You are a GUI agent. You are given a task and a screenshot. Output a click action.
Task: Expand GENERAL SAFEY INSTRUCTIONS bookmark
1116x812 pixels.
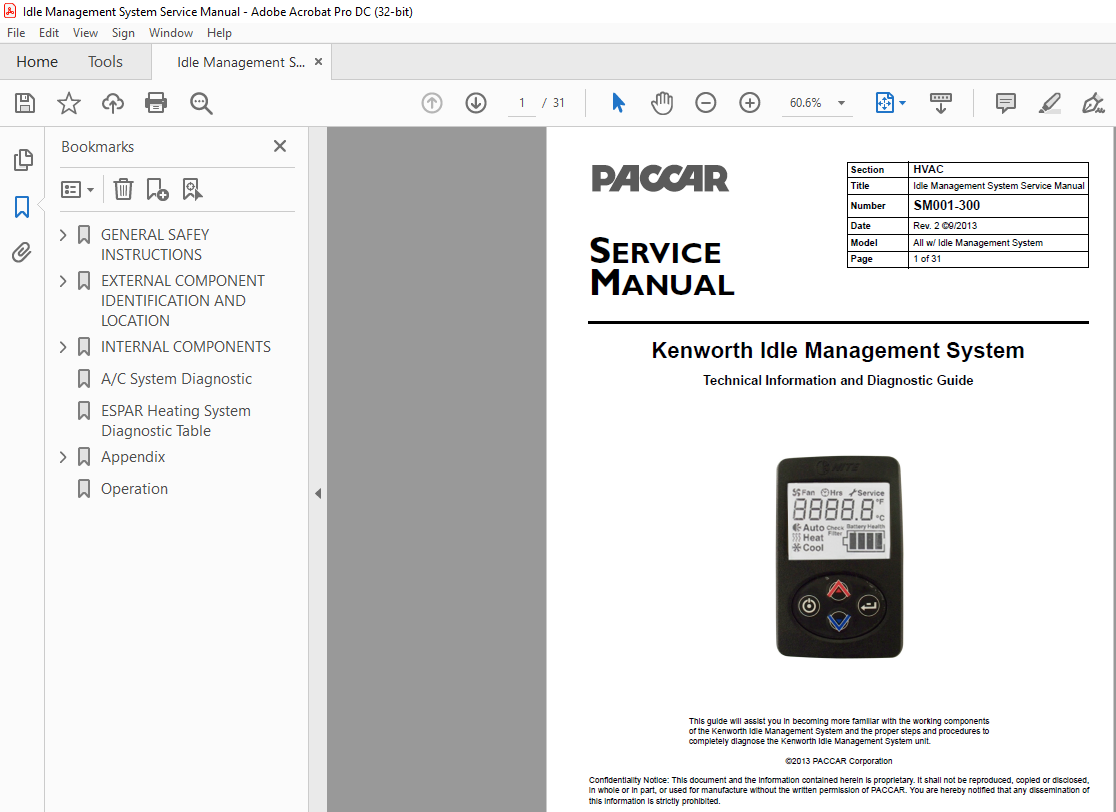tap(63, 235)
